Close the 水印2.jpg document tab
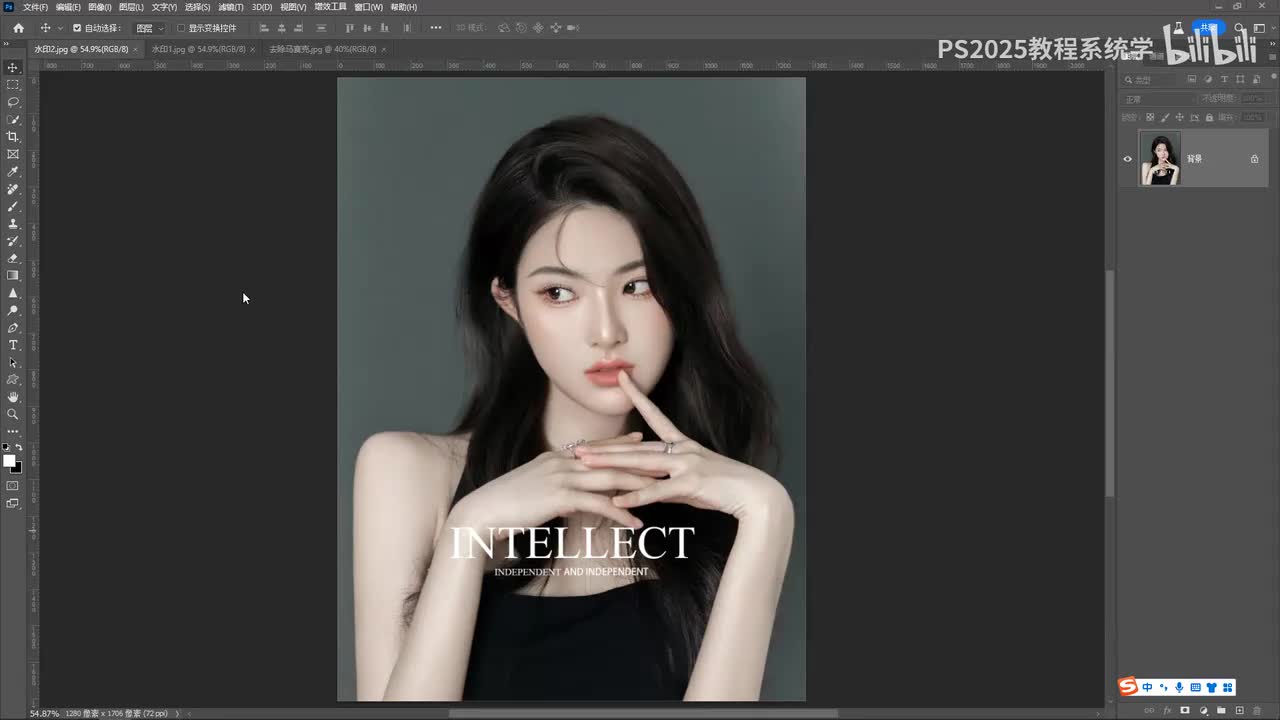This screenshot has height=720, width=1280. pos(136,49)
